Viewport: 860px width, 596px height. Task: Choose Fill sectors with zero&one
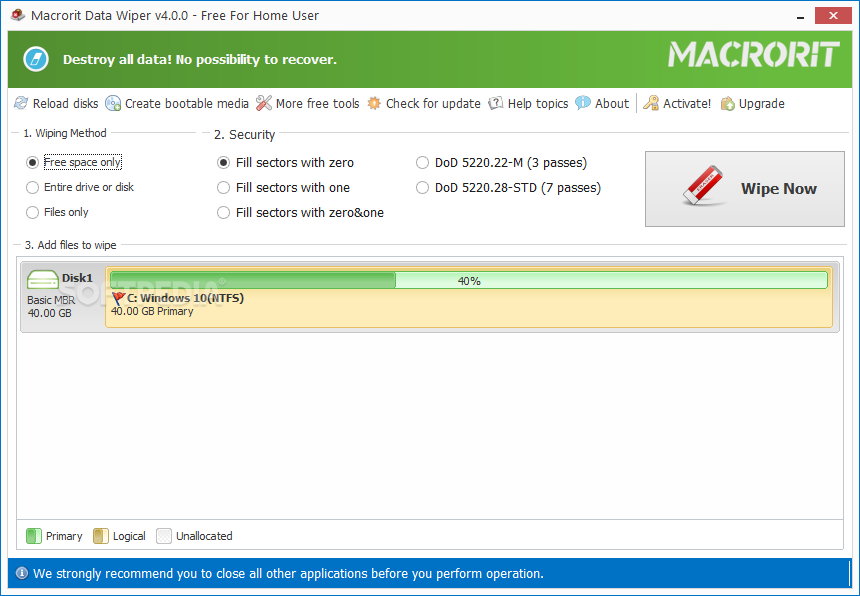[x=301, y=213]
